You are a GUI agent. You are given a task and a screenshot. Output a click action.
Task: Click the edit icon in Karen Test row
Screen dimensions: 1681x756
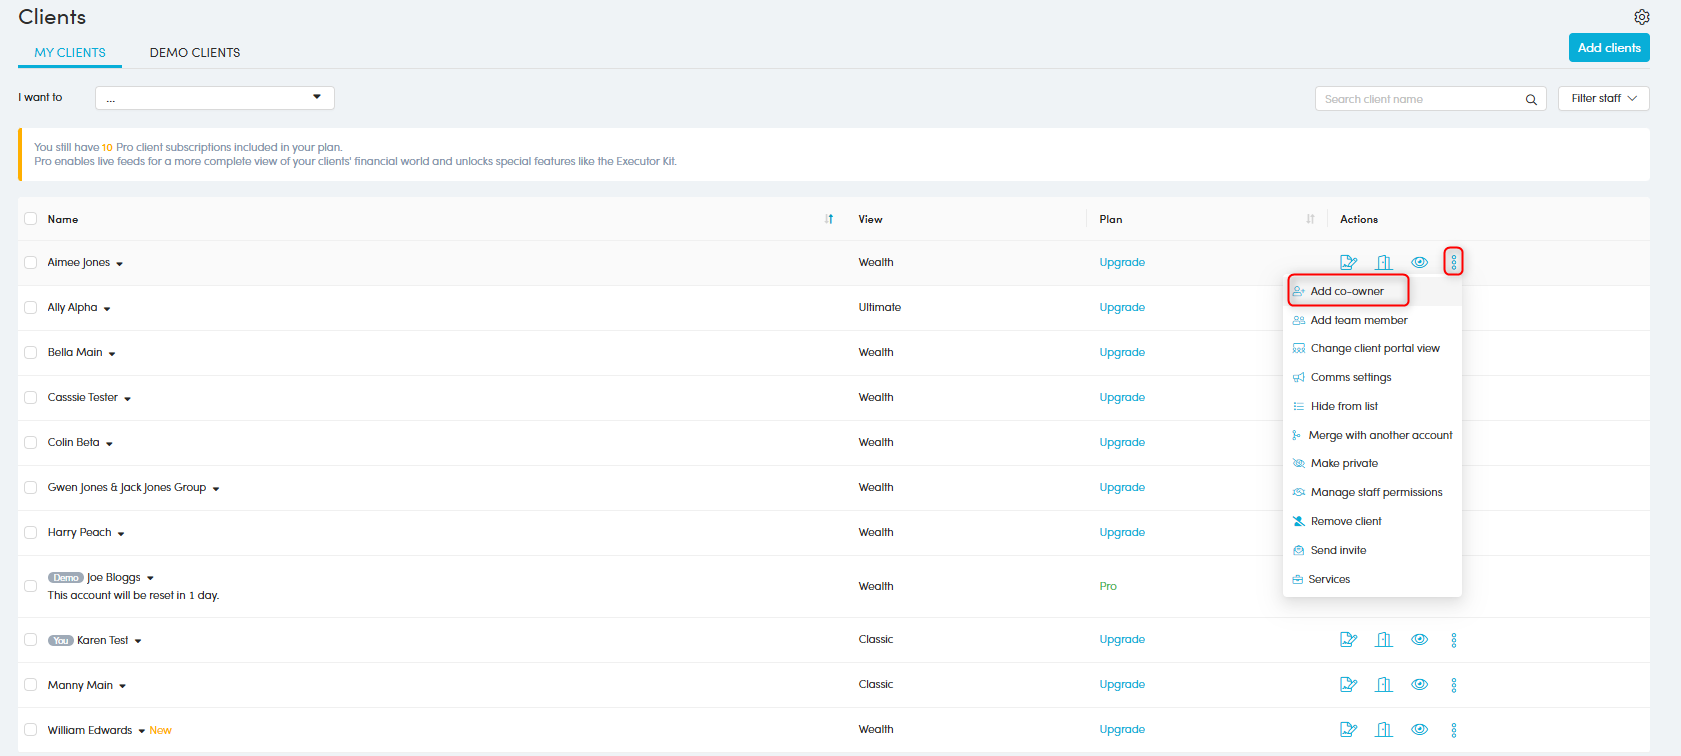pyautogui.click(x=1348, y=640)
